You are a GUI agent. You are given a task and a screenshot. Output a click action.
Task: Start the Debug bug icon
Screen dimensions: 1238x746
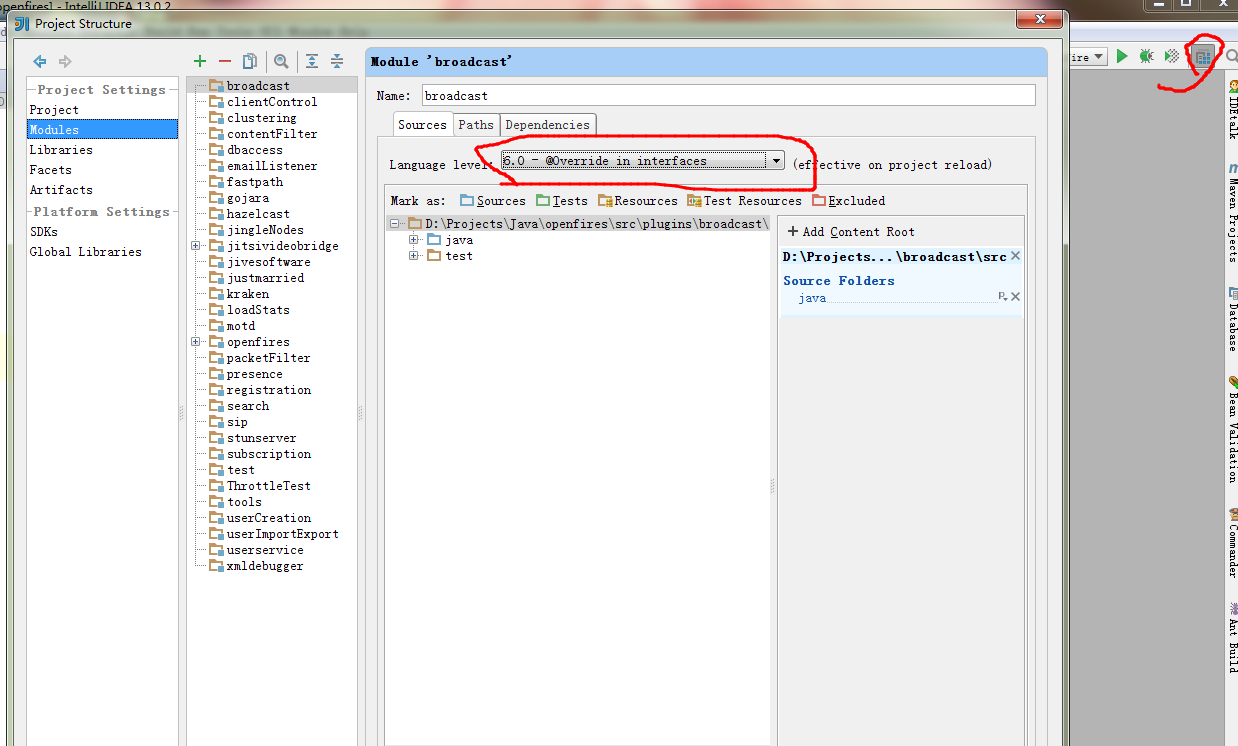point(1145,57)
